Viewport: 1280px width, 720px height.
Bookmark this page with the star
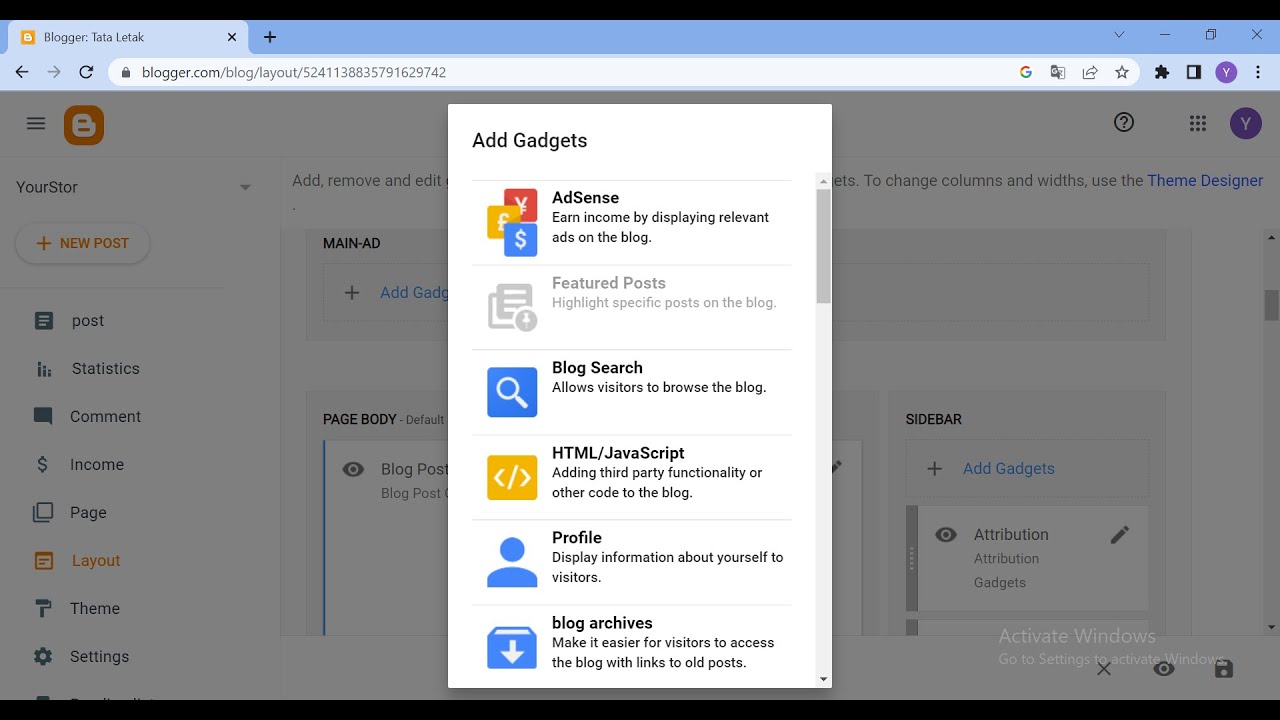tap(1122, 72)
